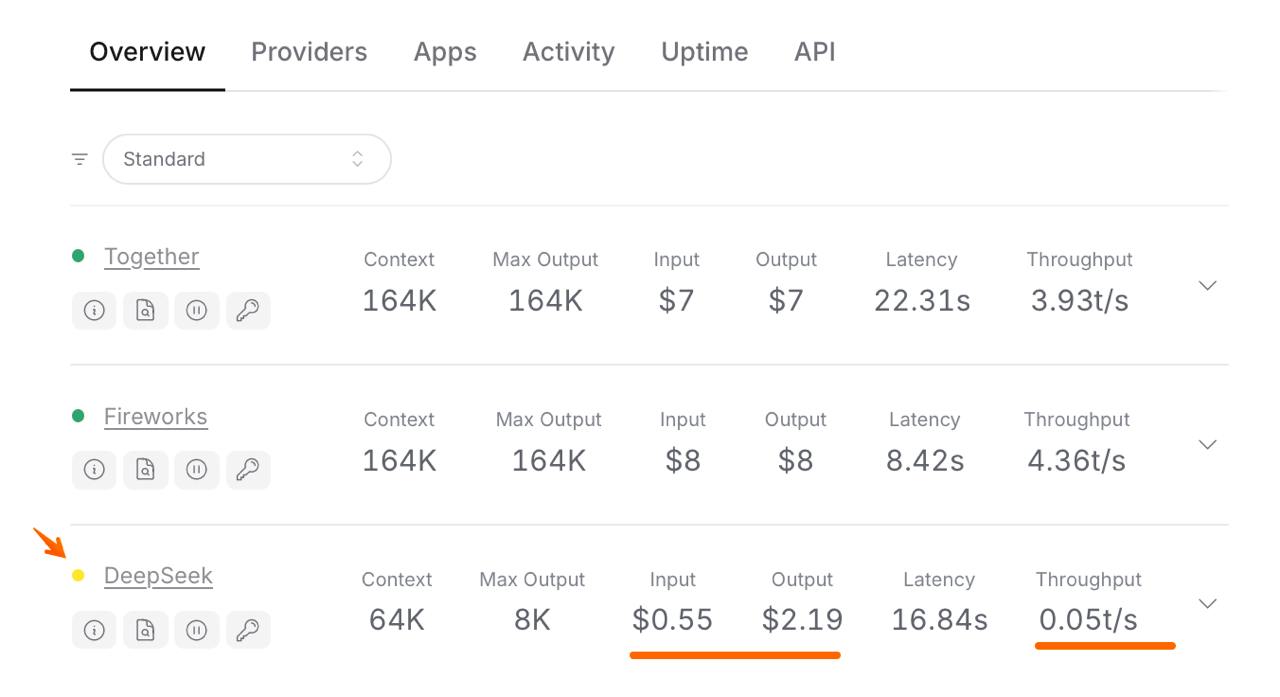Click Together's latency value 22.31s
The image size is (1280, 697).
(x=922, y=300)
